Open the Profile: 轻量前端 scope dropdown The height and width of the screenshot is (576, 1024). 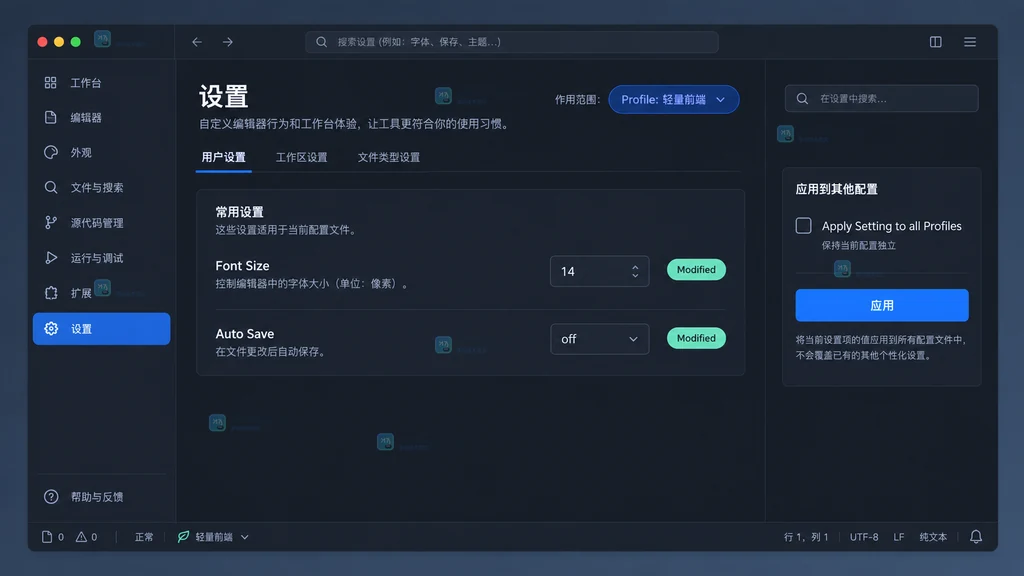pos(673,99)
